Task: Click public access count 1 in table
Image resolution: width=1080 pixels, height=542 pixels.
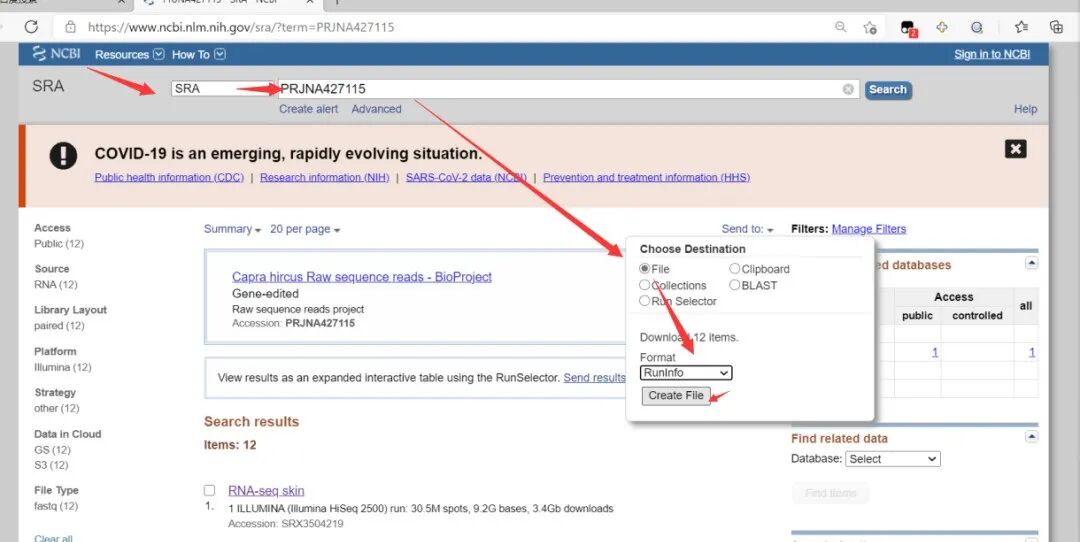Action: coord(935,352)
